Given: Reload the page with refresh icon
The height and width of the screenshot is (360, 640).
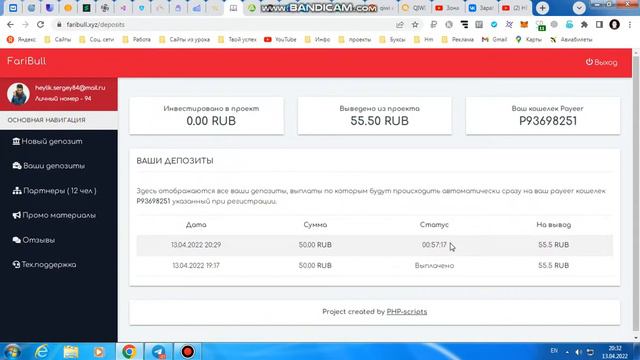Looking at the screenshot, I should coord(40,24).
